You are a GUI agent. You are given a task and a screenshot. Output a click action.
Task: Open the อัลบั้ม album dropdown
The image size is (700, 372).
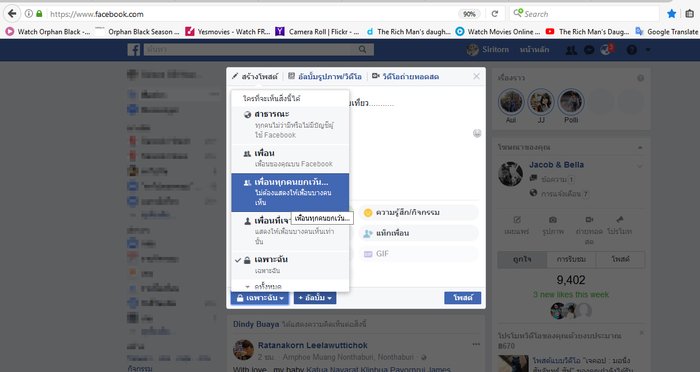tap(315, 298)
